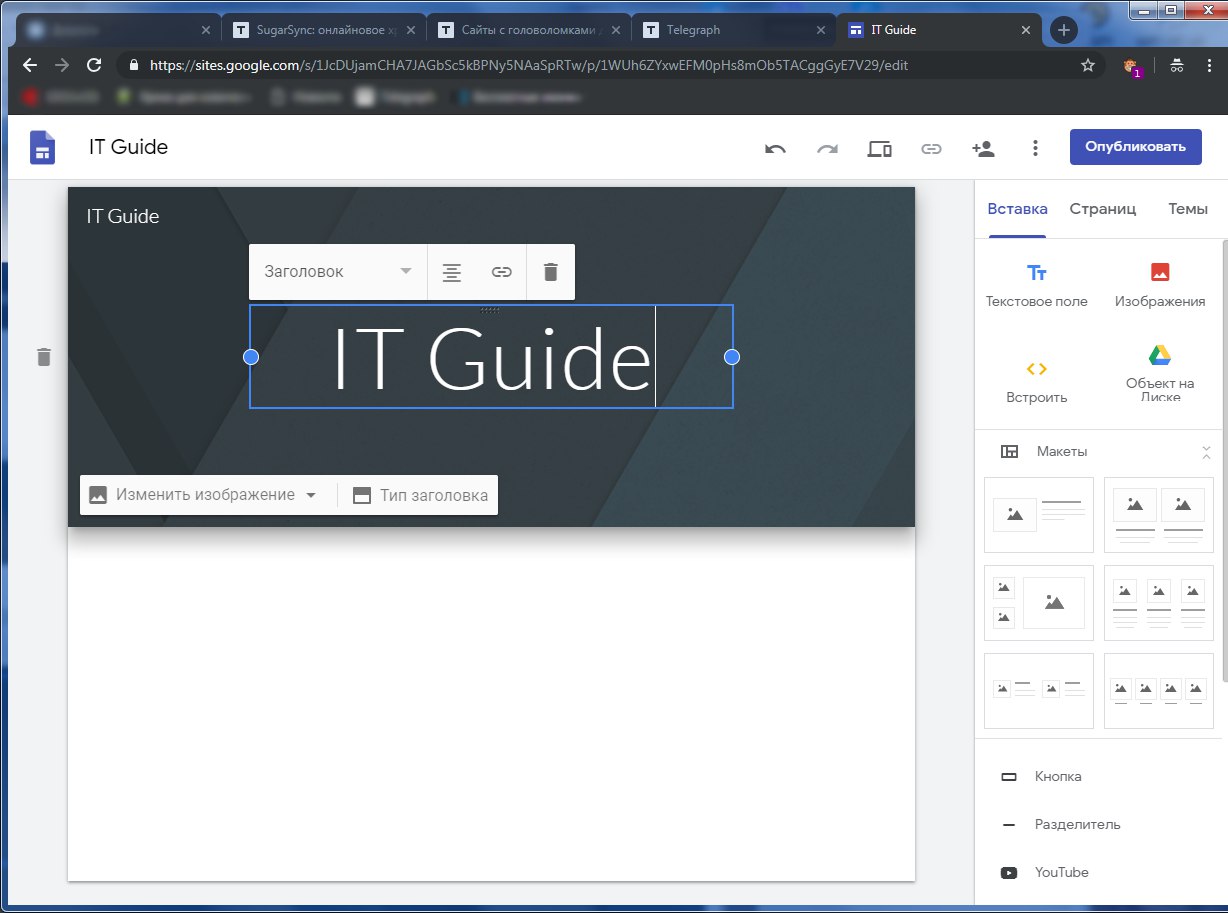Switch to the Сайты с головоломками tab
Image resolution: width=1228 pixels, height=913 pixels.
click(527, 30)
